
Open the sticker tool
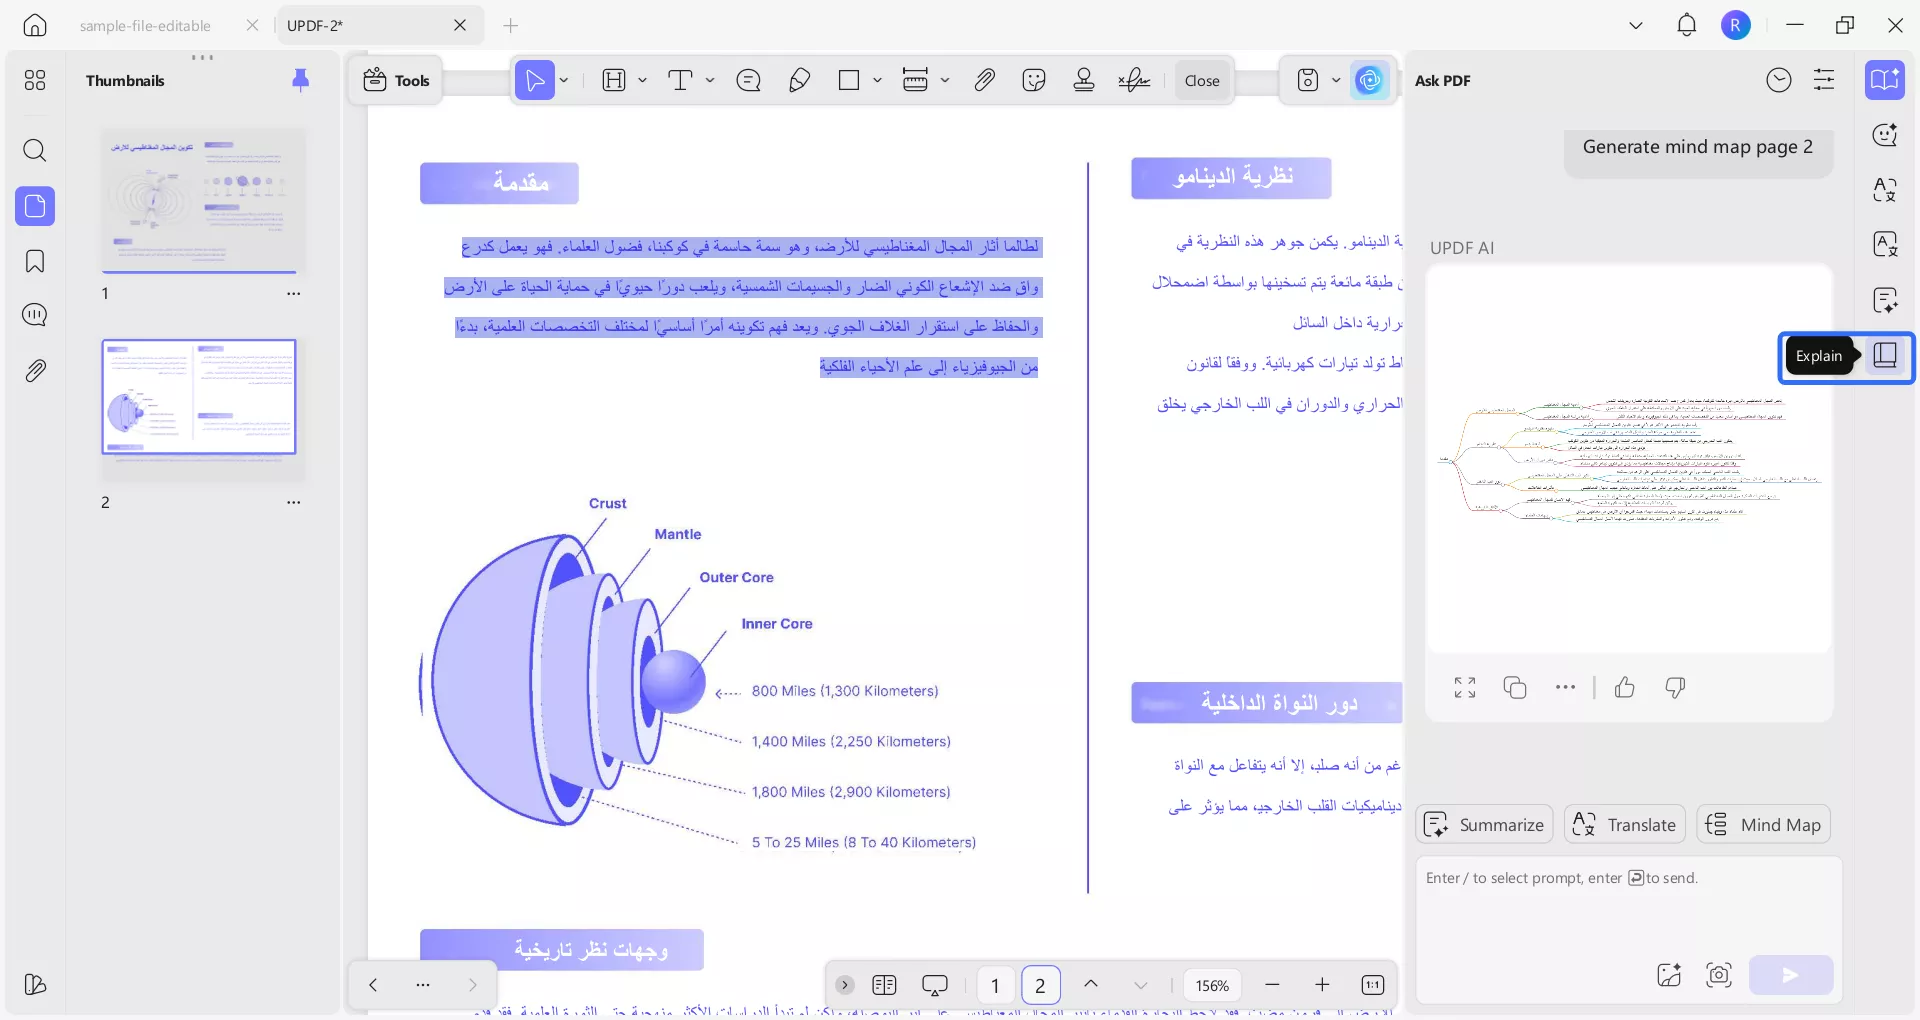pos(1034,81)
